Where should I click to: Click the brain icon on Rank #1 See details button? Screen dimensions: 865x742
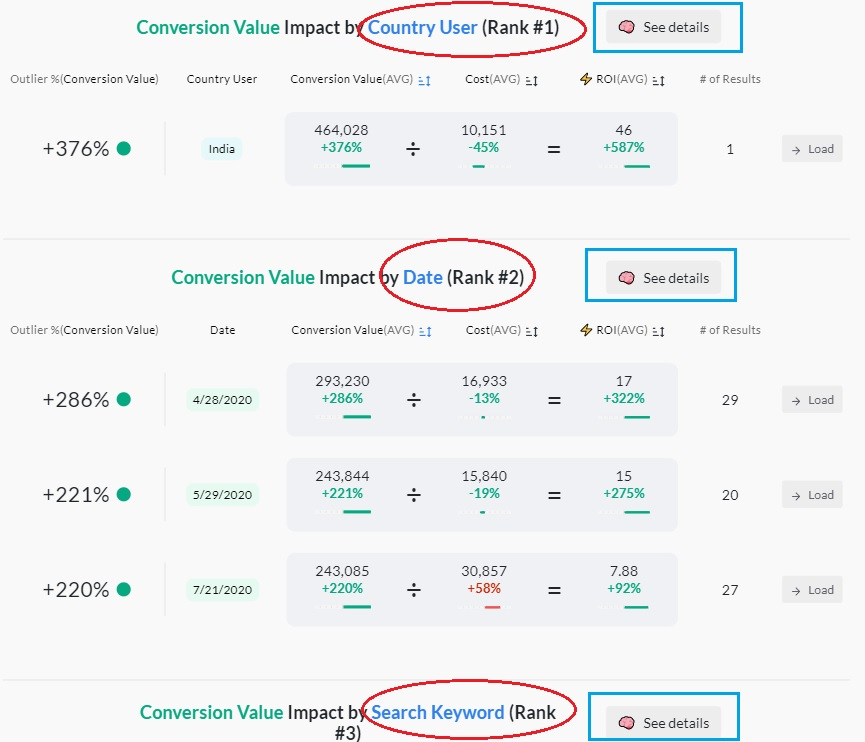pos(628,28)
